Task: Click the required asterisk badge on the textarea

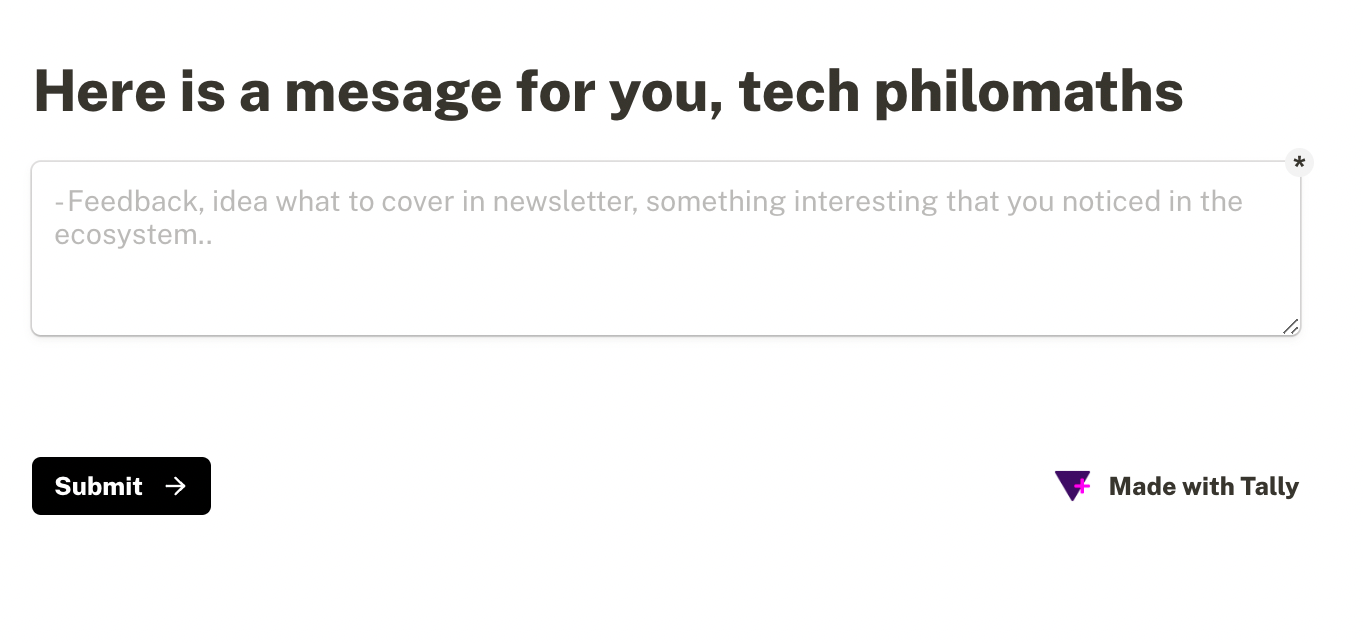Action: (x=1299, y=163)
